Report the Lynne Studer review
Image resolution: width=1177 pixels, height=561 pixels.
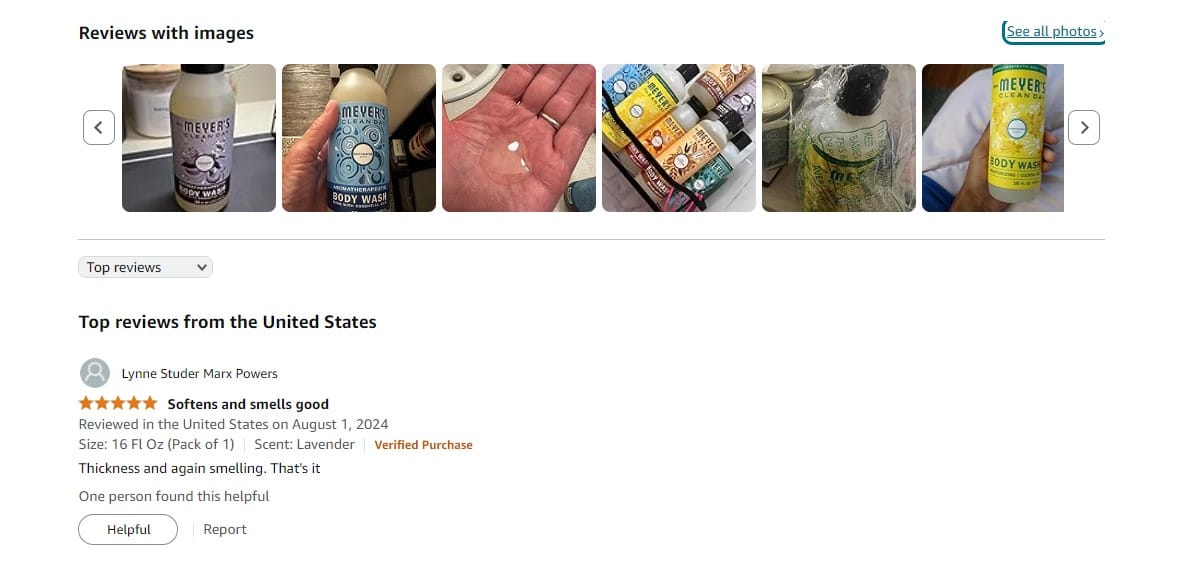(224, 529)
